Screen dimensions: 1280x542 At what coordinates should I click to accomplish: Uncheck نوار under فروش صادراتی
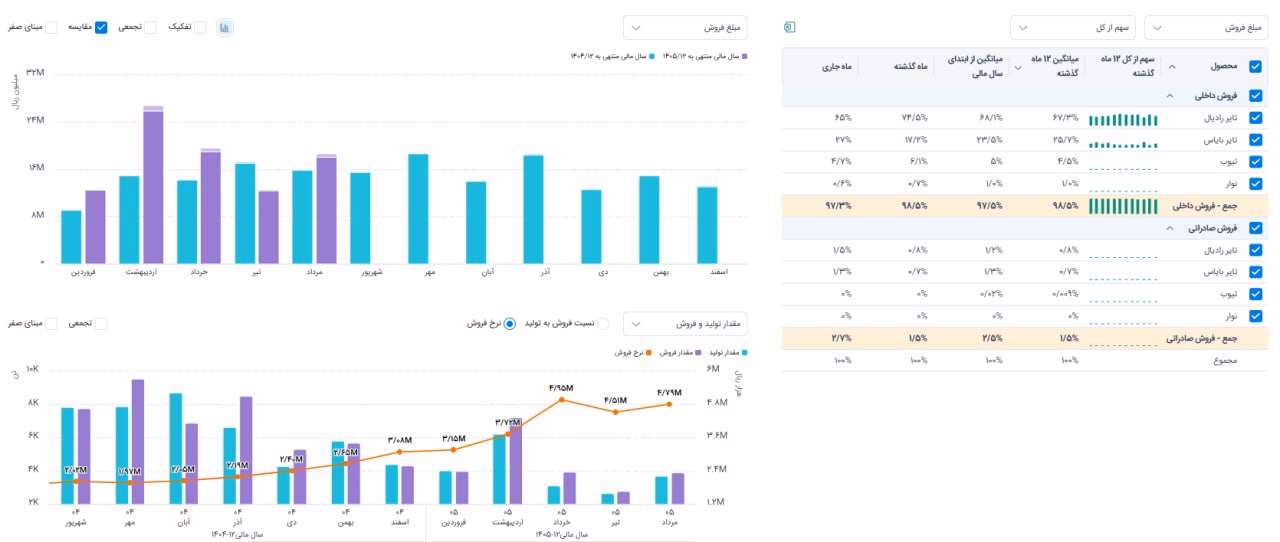(1256, 316)
